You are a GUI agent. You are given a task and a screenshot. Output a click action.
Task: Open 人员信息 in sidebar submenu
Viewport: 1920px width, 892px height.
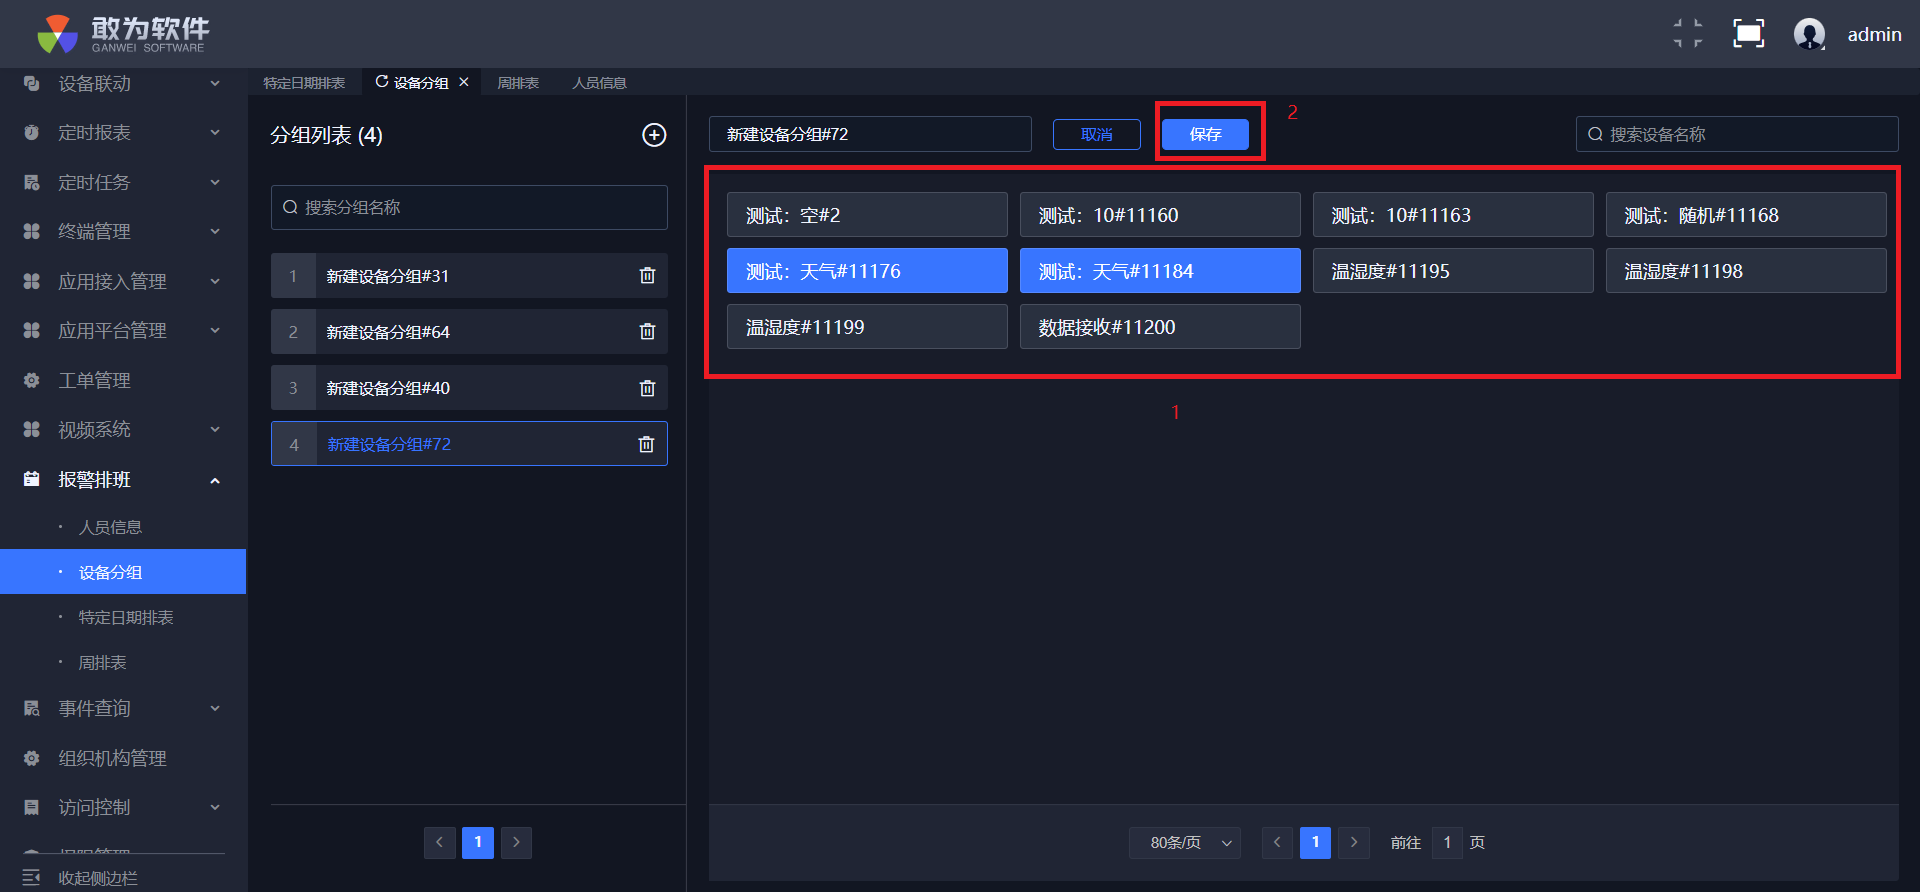[110, 527]
